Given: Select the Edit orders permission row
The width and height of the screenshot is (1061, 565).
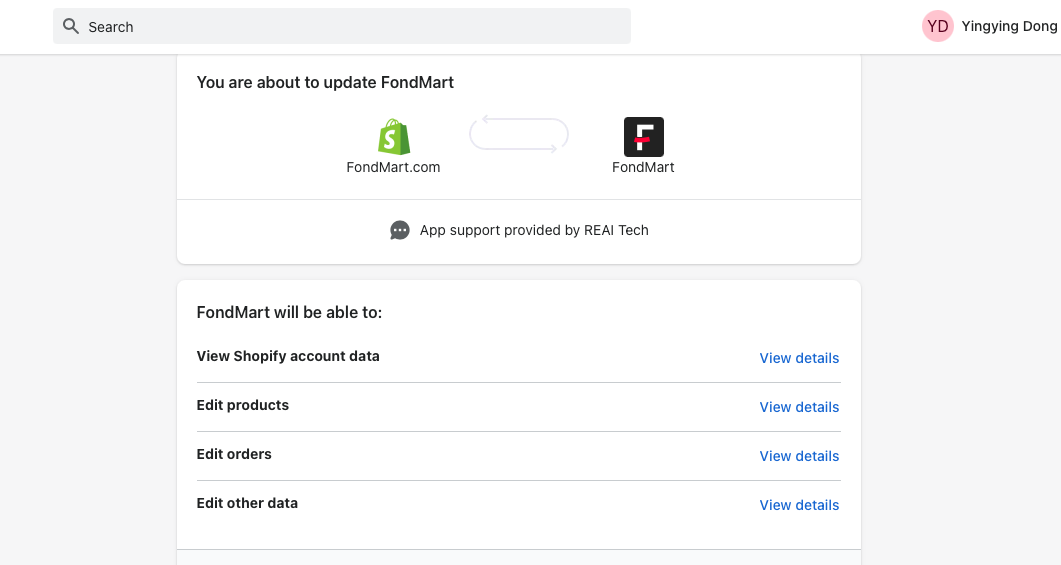Looking at the screenshot, I should point(234,454).
